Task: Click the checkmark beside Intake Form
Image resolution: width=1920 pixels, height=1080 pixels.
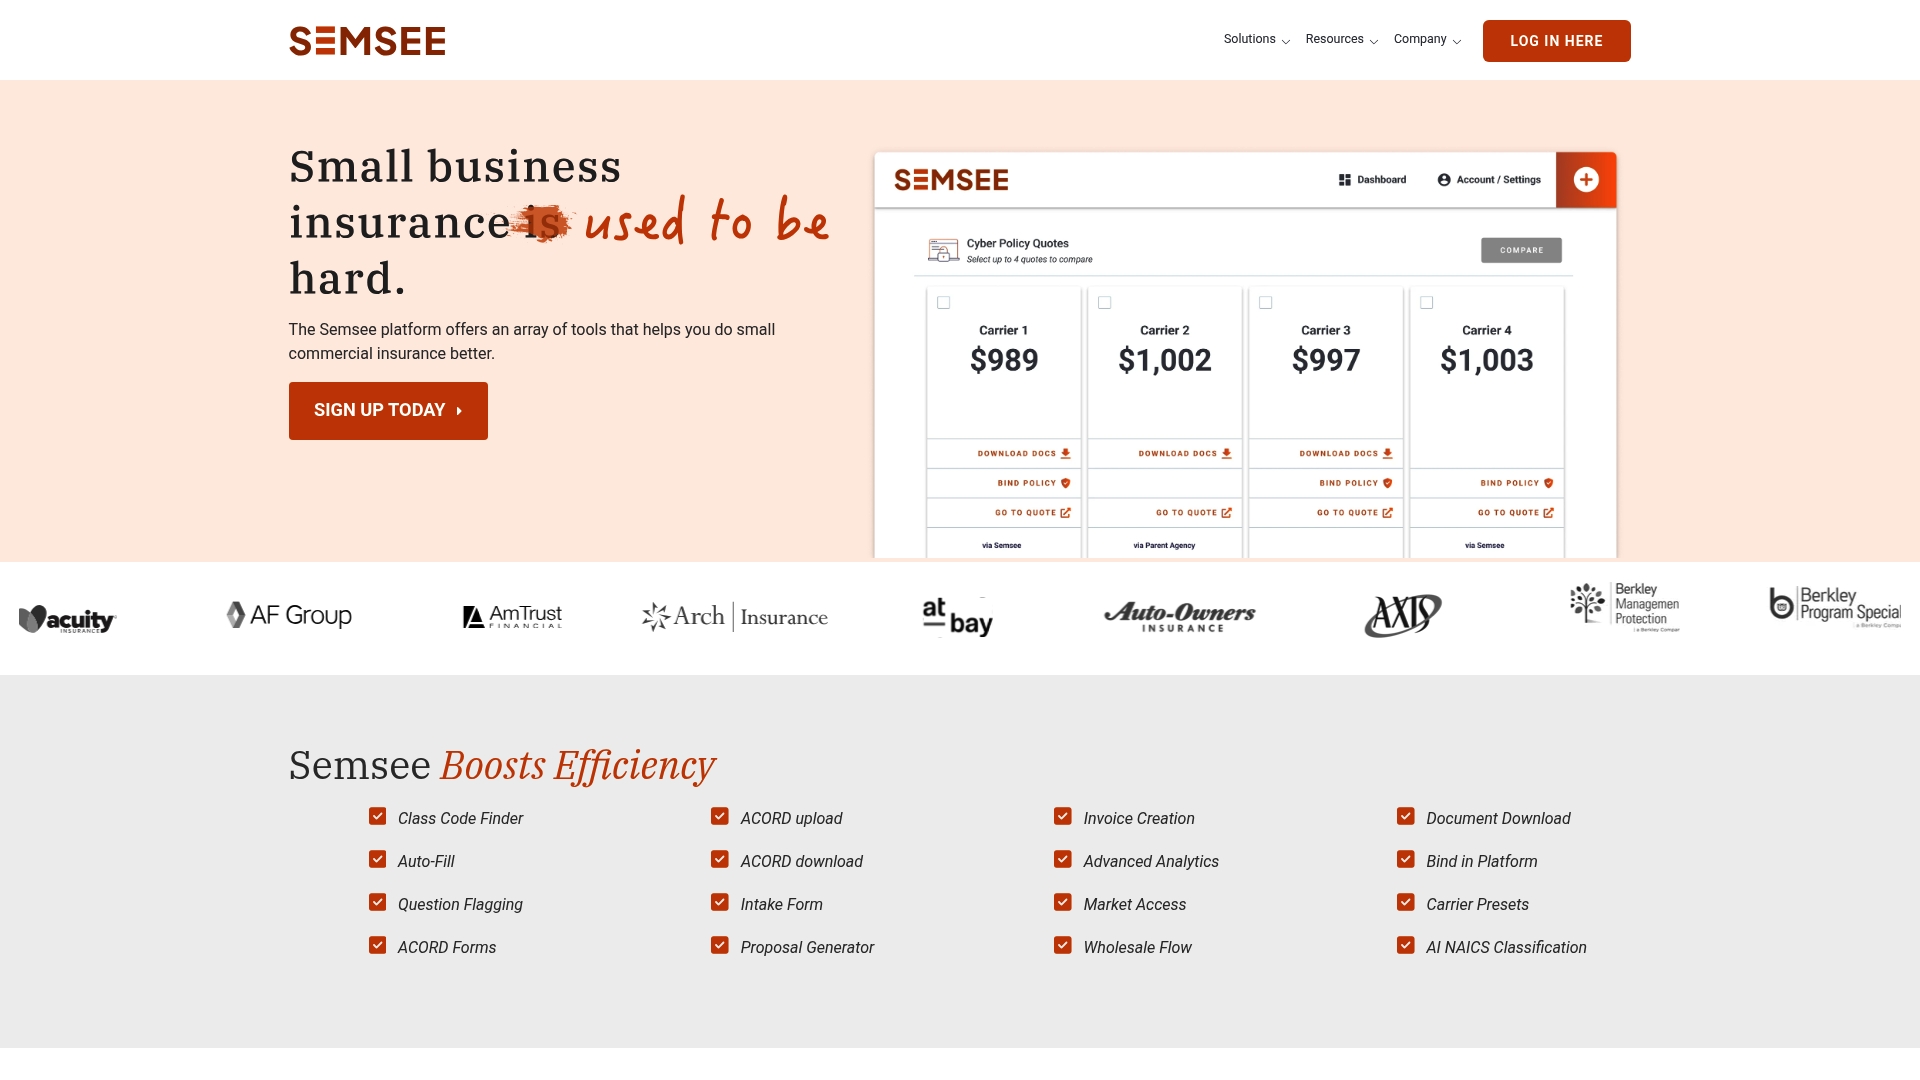Action: click(x=719, y=903)
